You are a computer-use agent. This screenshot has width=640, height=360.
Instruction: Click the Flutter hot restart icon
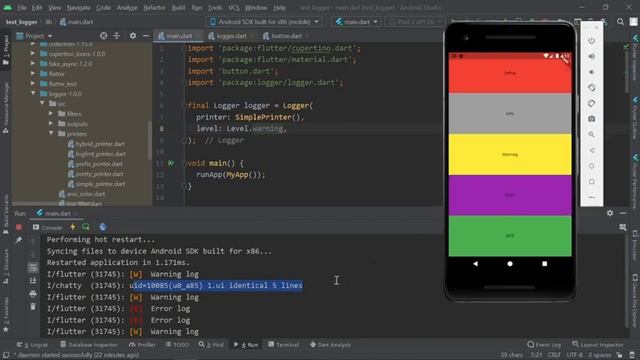86,227
